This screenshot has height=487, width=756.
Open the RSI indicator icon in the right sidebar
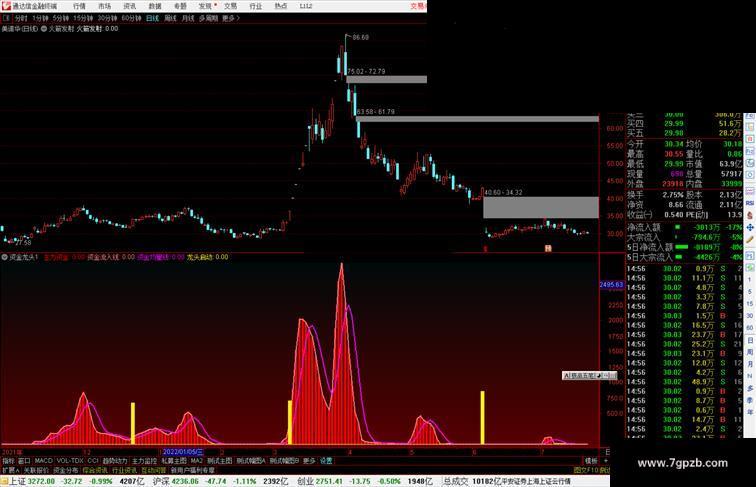[x=750, y=203]
